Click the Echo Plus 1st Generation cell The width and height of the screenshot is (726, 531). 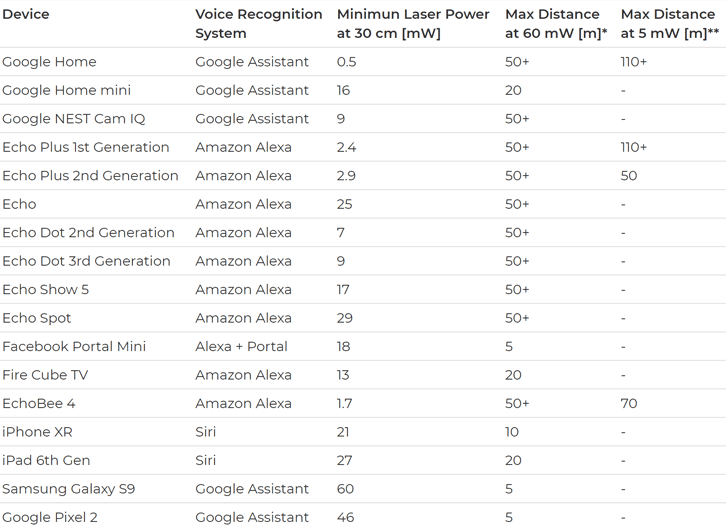(x=86, y=147)
